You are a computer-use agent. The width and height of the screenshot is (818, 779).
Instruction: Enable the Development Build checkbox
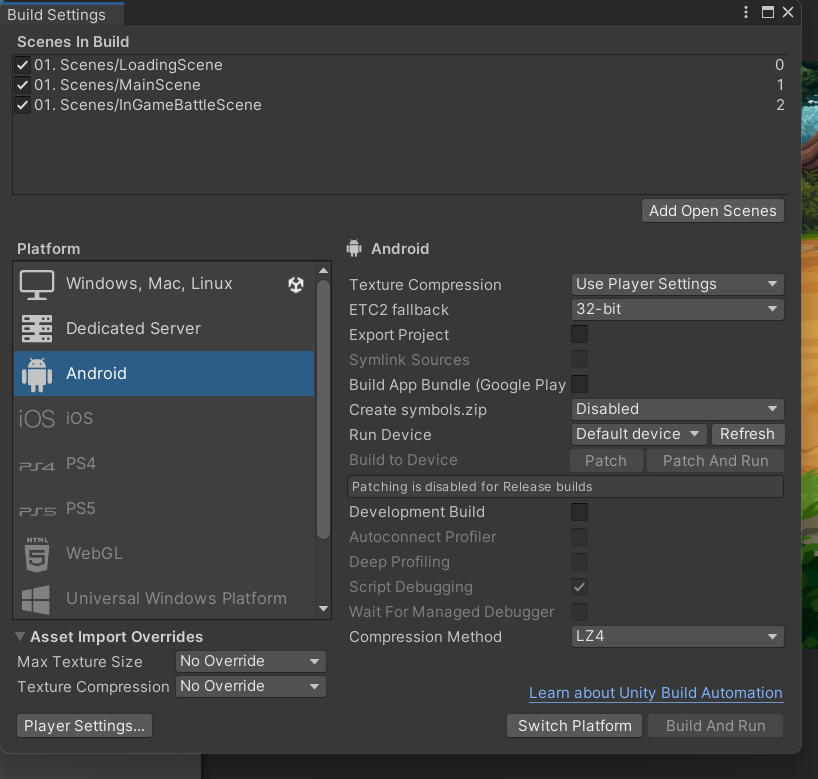(x=579, y=512)
